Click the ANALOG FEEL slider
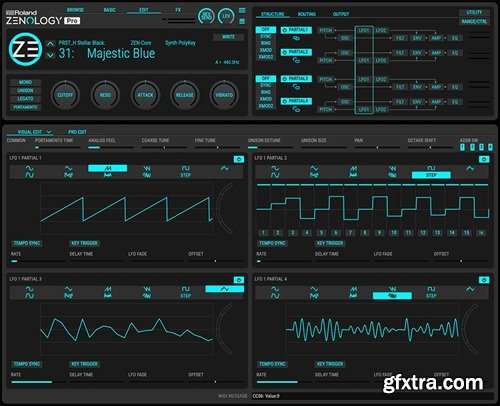The width and height of the screenshot is (500, 406). coord(110,147)
